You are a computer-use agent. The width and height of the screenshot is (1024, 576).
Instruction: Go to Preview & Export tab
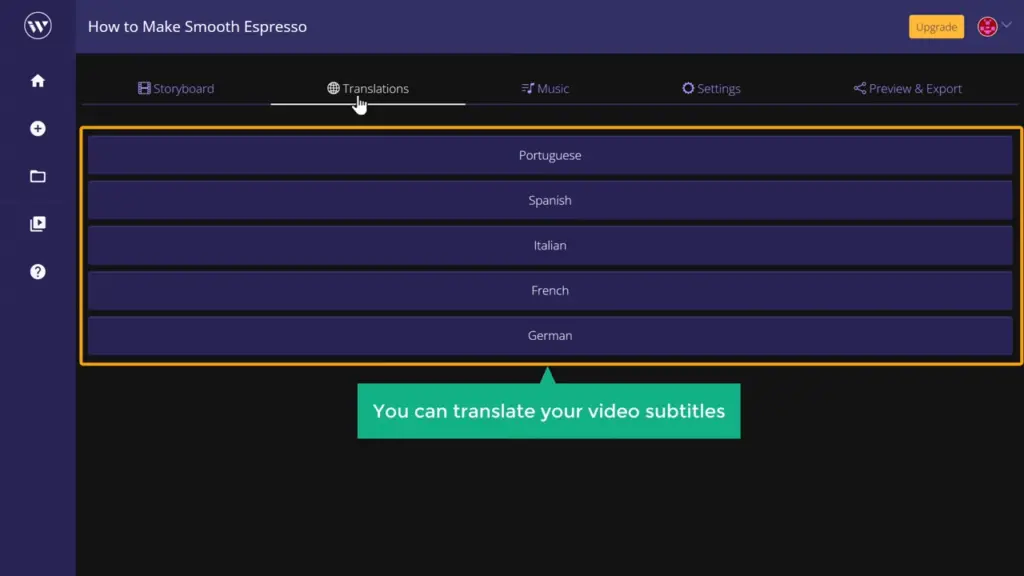(x=907, y=88)
